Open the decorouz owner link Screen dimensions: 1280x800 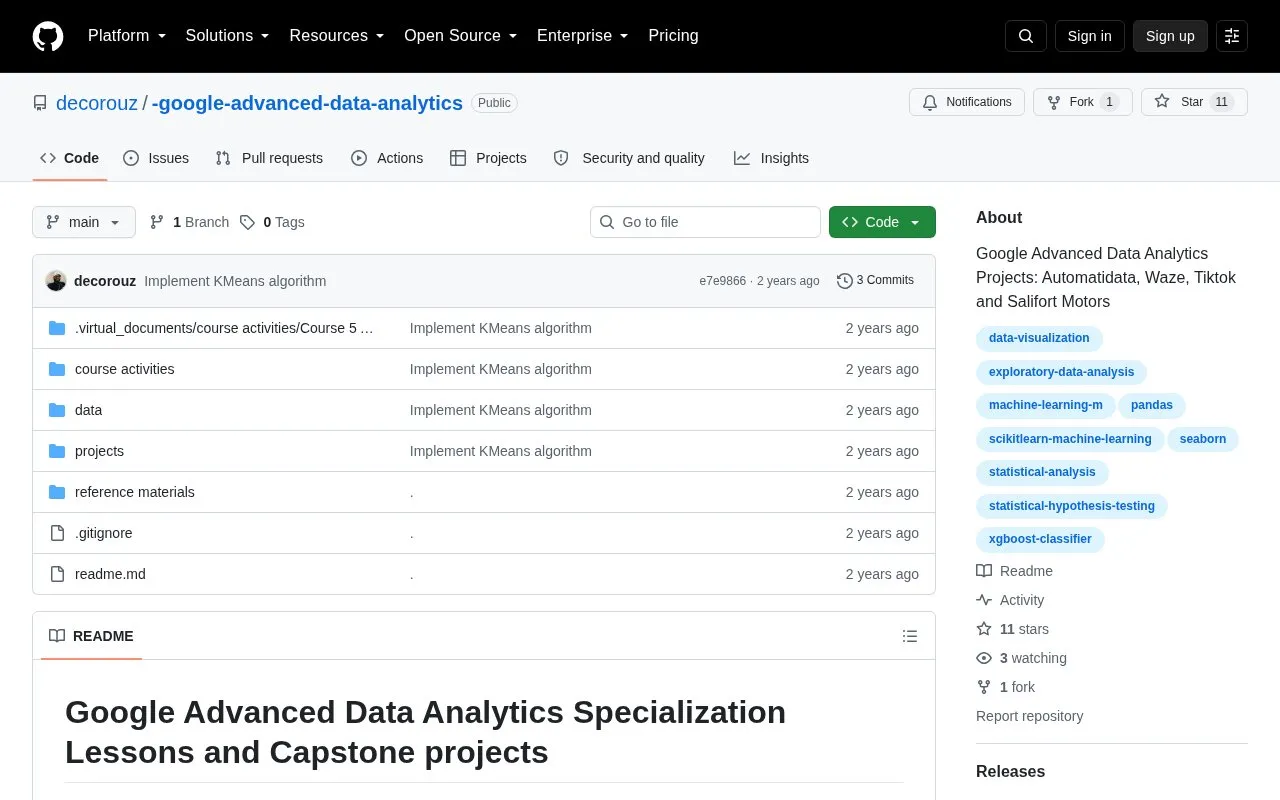pos(97,103)
